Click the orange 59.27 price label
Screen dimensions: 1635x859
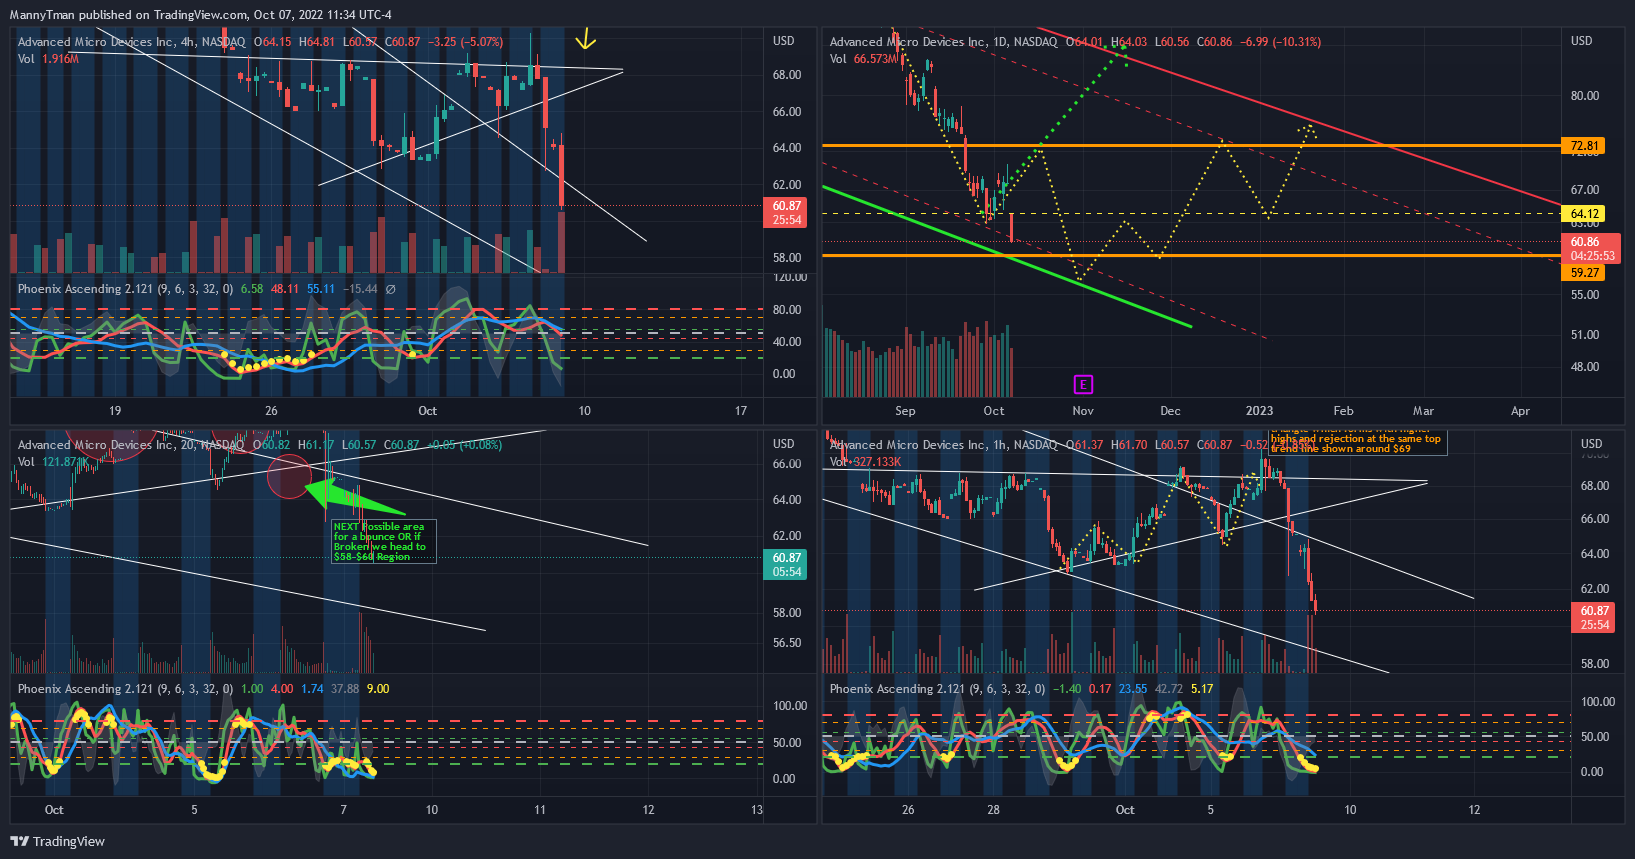click(1584, 273)
